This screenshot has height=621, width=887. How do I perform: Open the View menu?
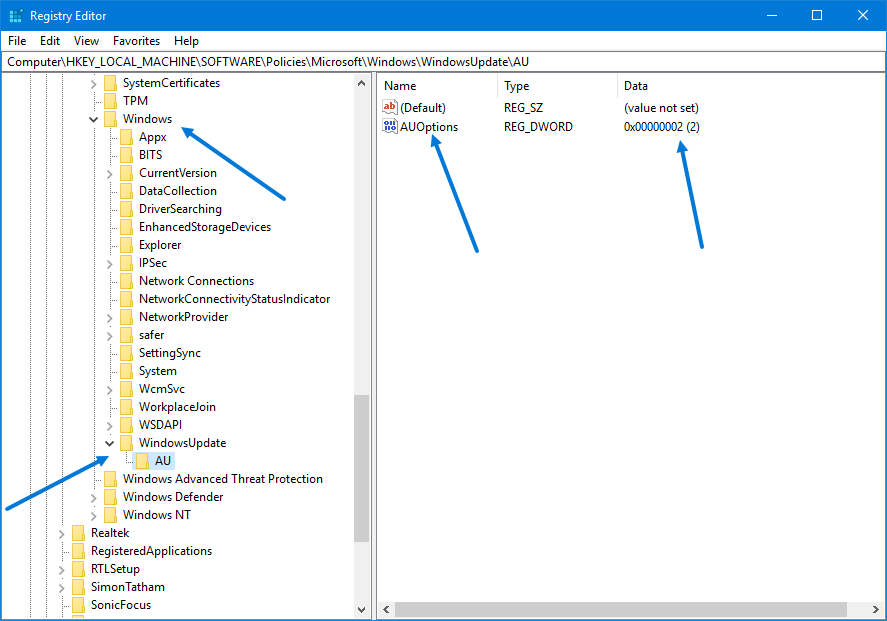pyautogui.click(x=86, y=41)
